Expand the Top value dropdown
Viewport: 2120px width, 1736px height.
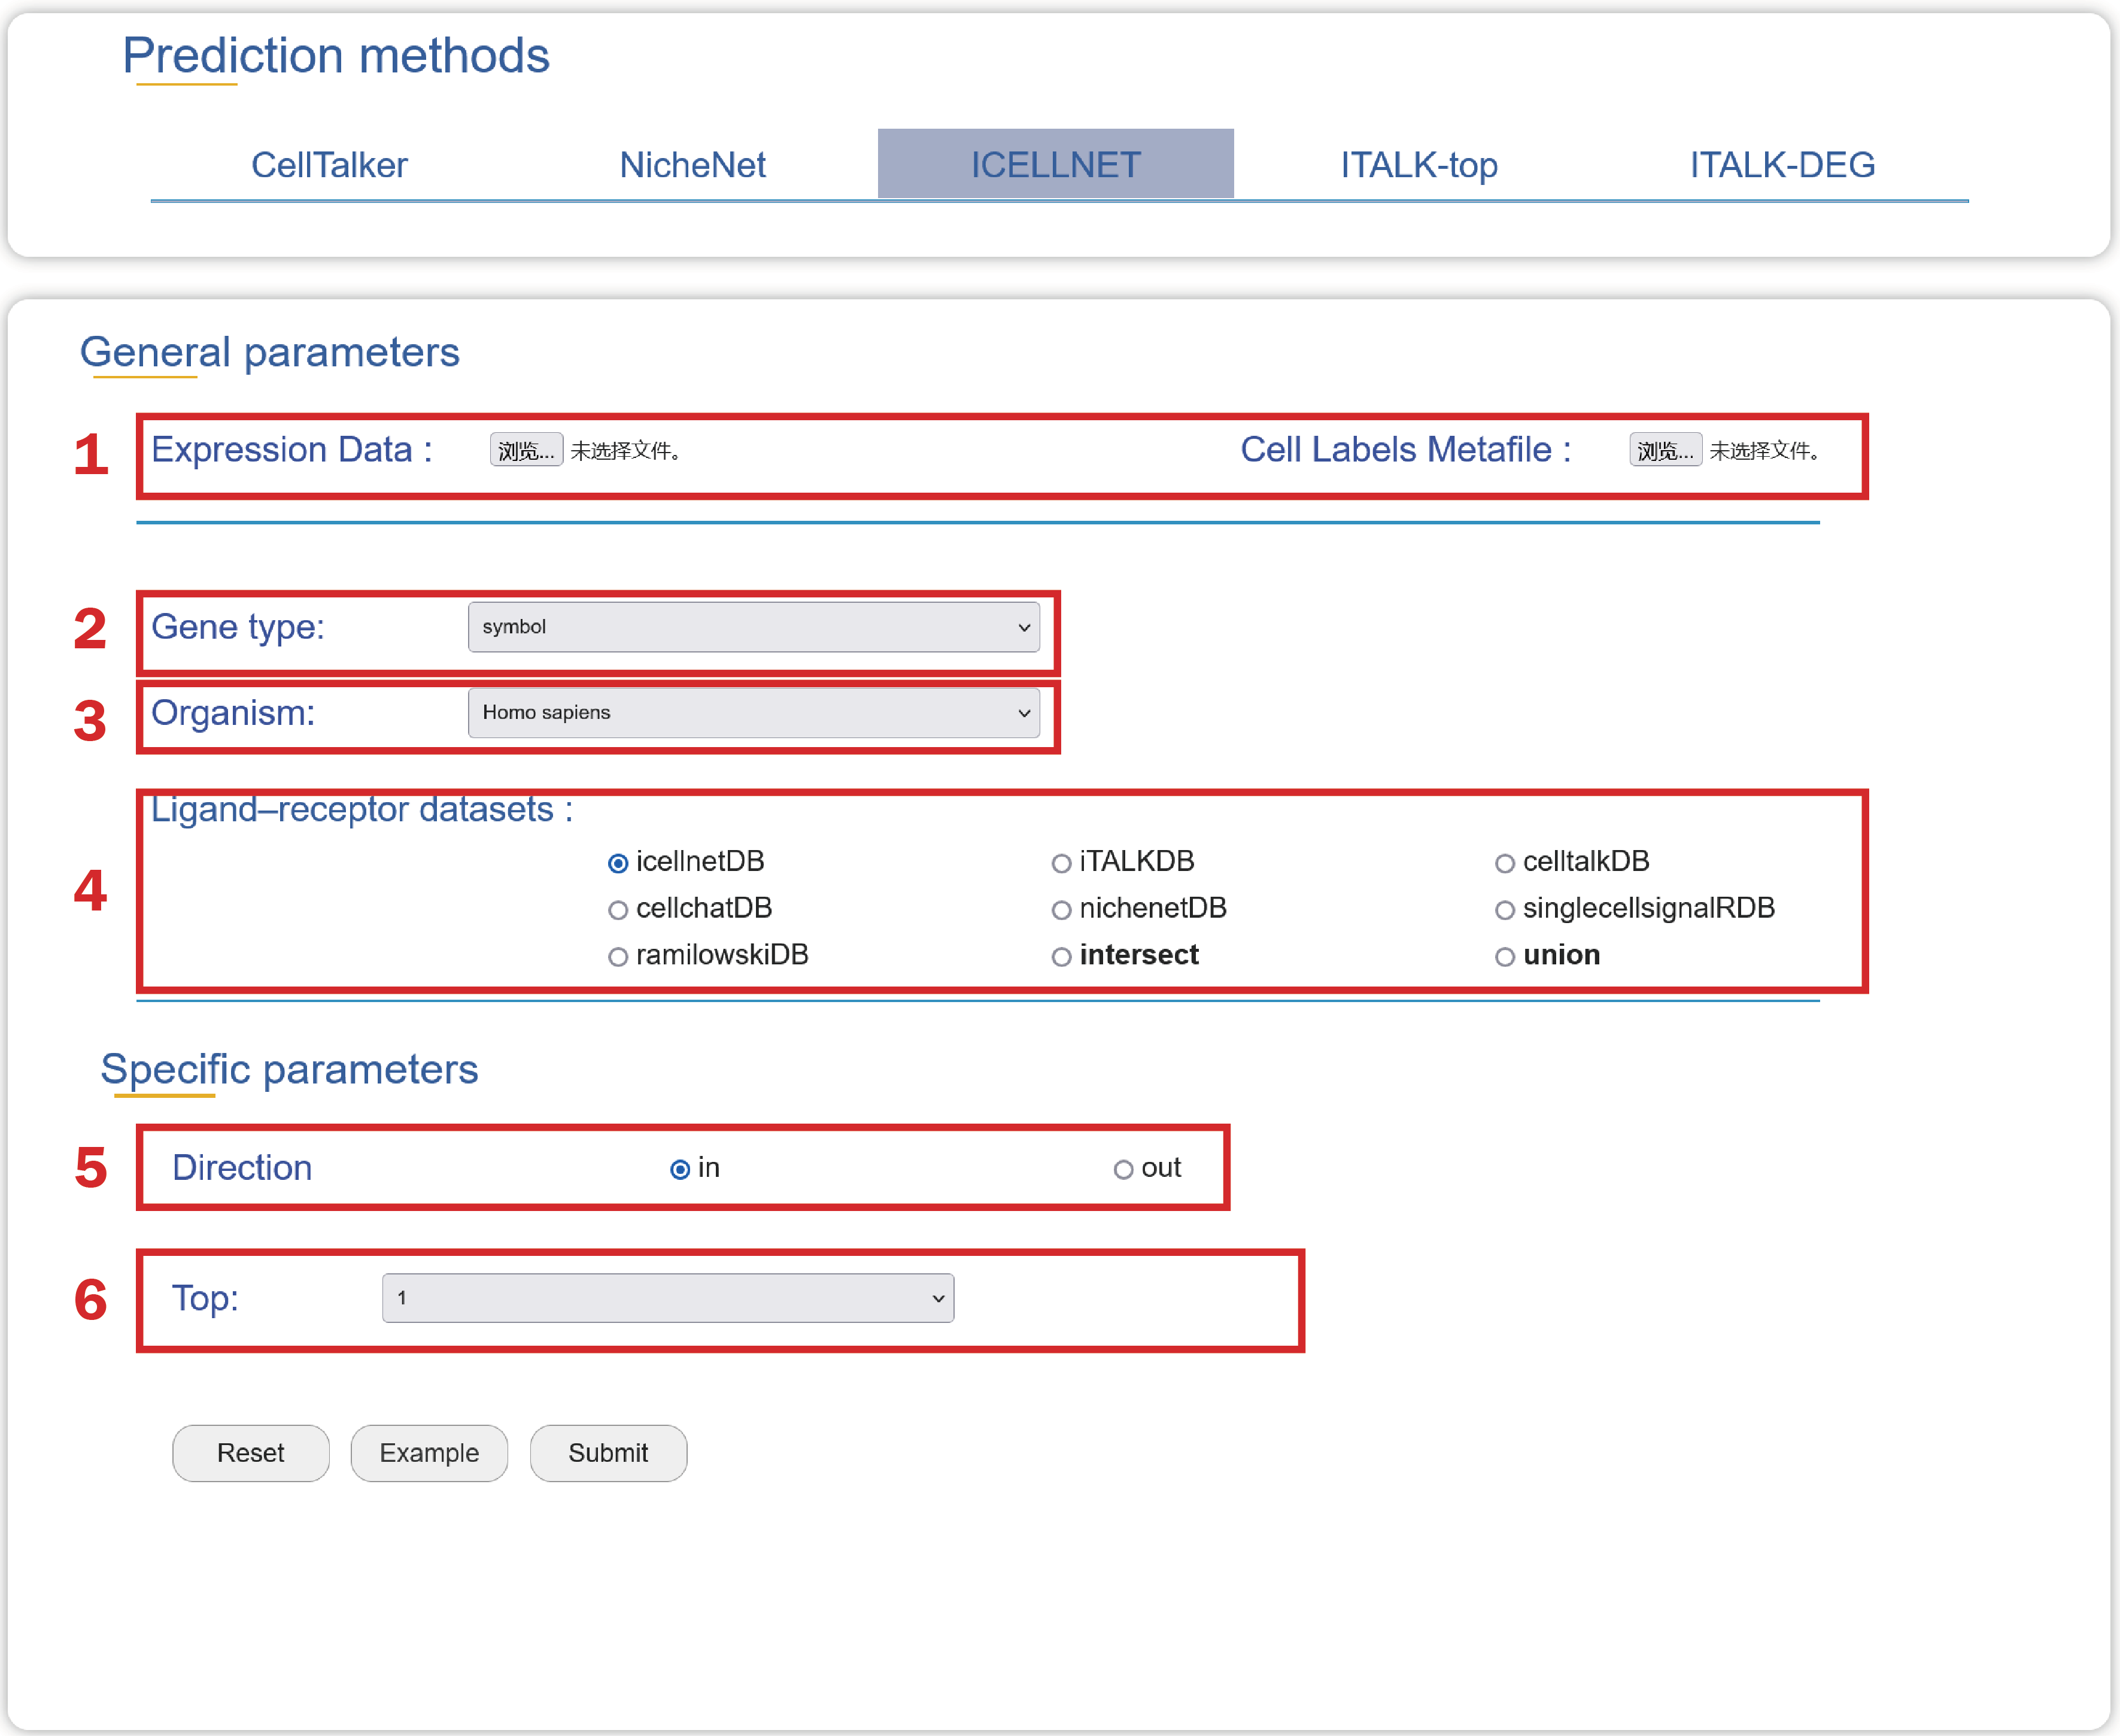coord(667,1298)
